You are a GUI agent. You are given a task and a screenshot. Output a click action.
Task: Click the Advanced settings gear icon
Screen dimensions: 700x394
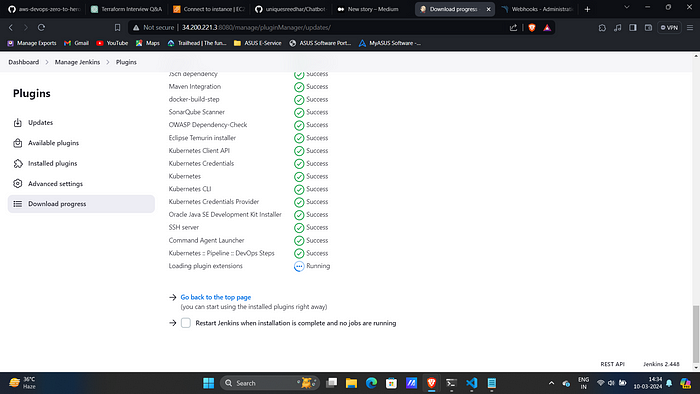17,183
